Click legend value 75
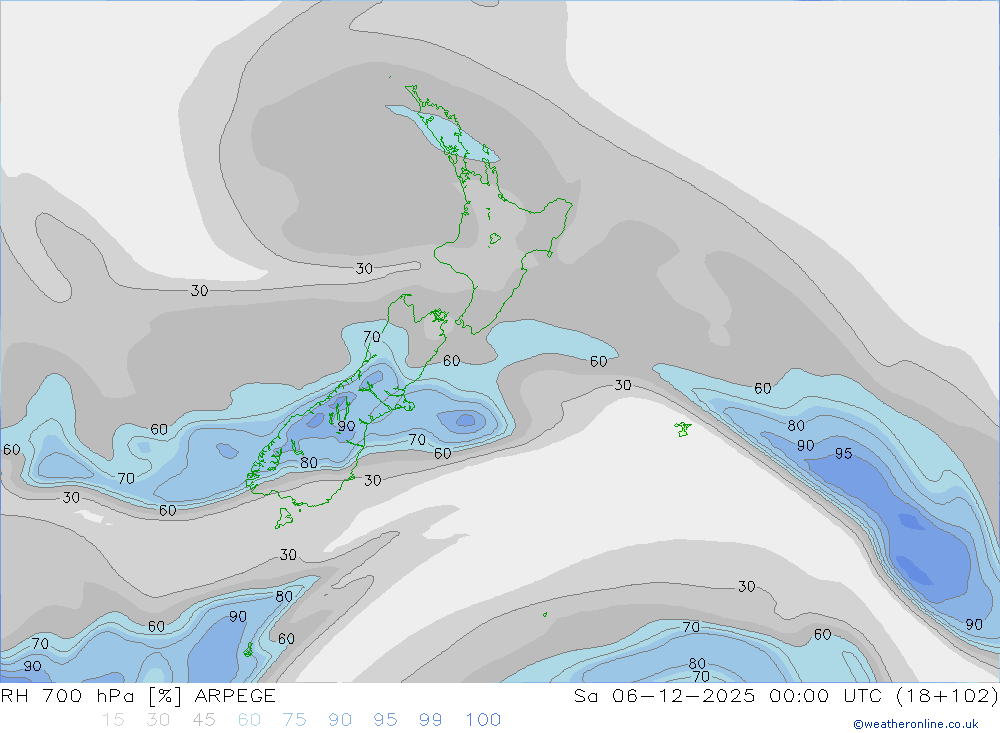This screenshot has height=733, width=1000. point(295,720)
